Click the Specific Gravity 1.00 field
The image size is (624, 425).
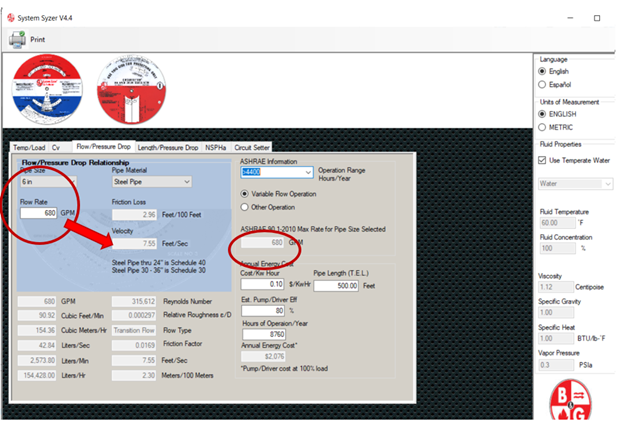(556, 312)
